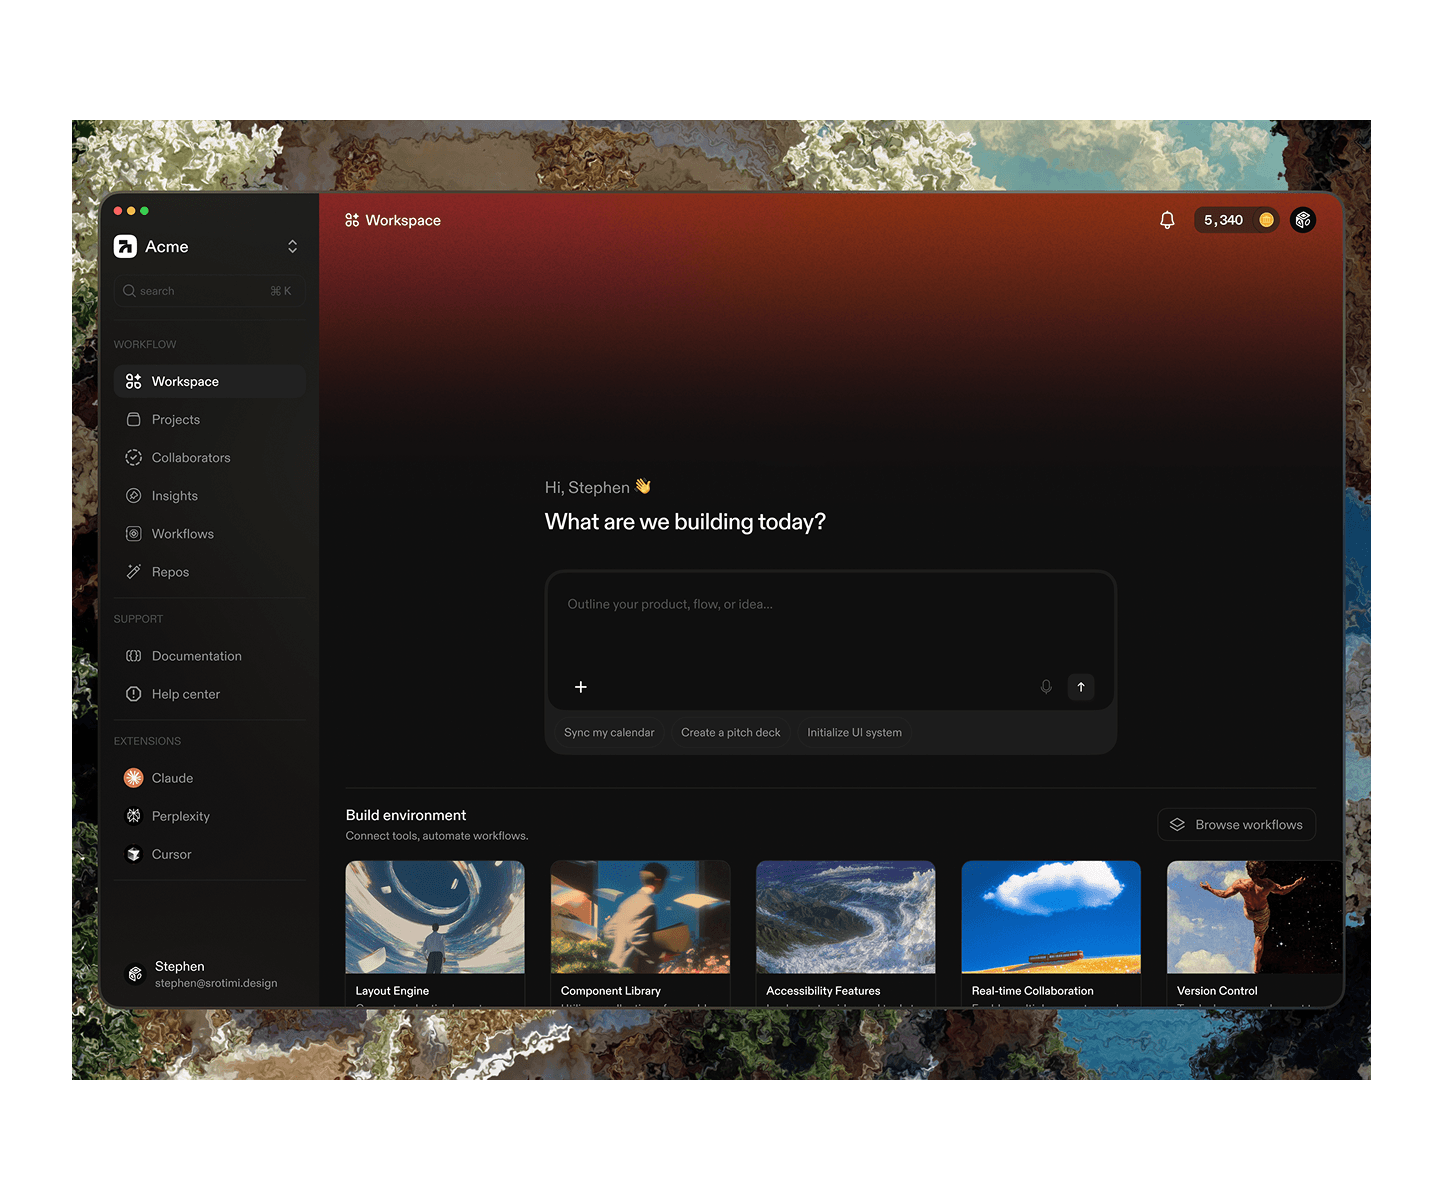Click Stephen's sidebar avatar icon
The image size is (1440, 1200).
point(135,974)
